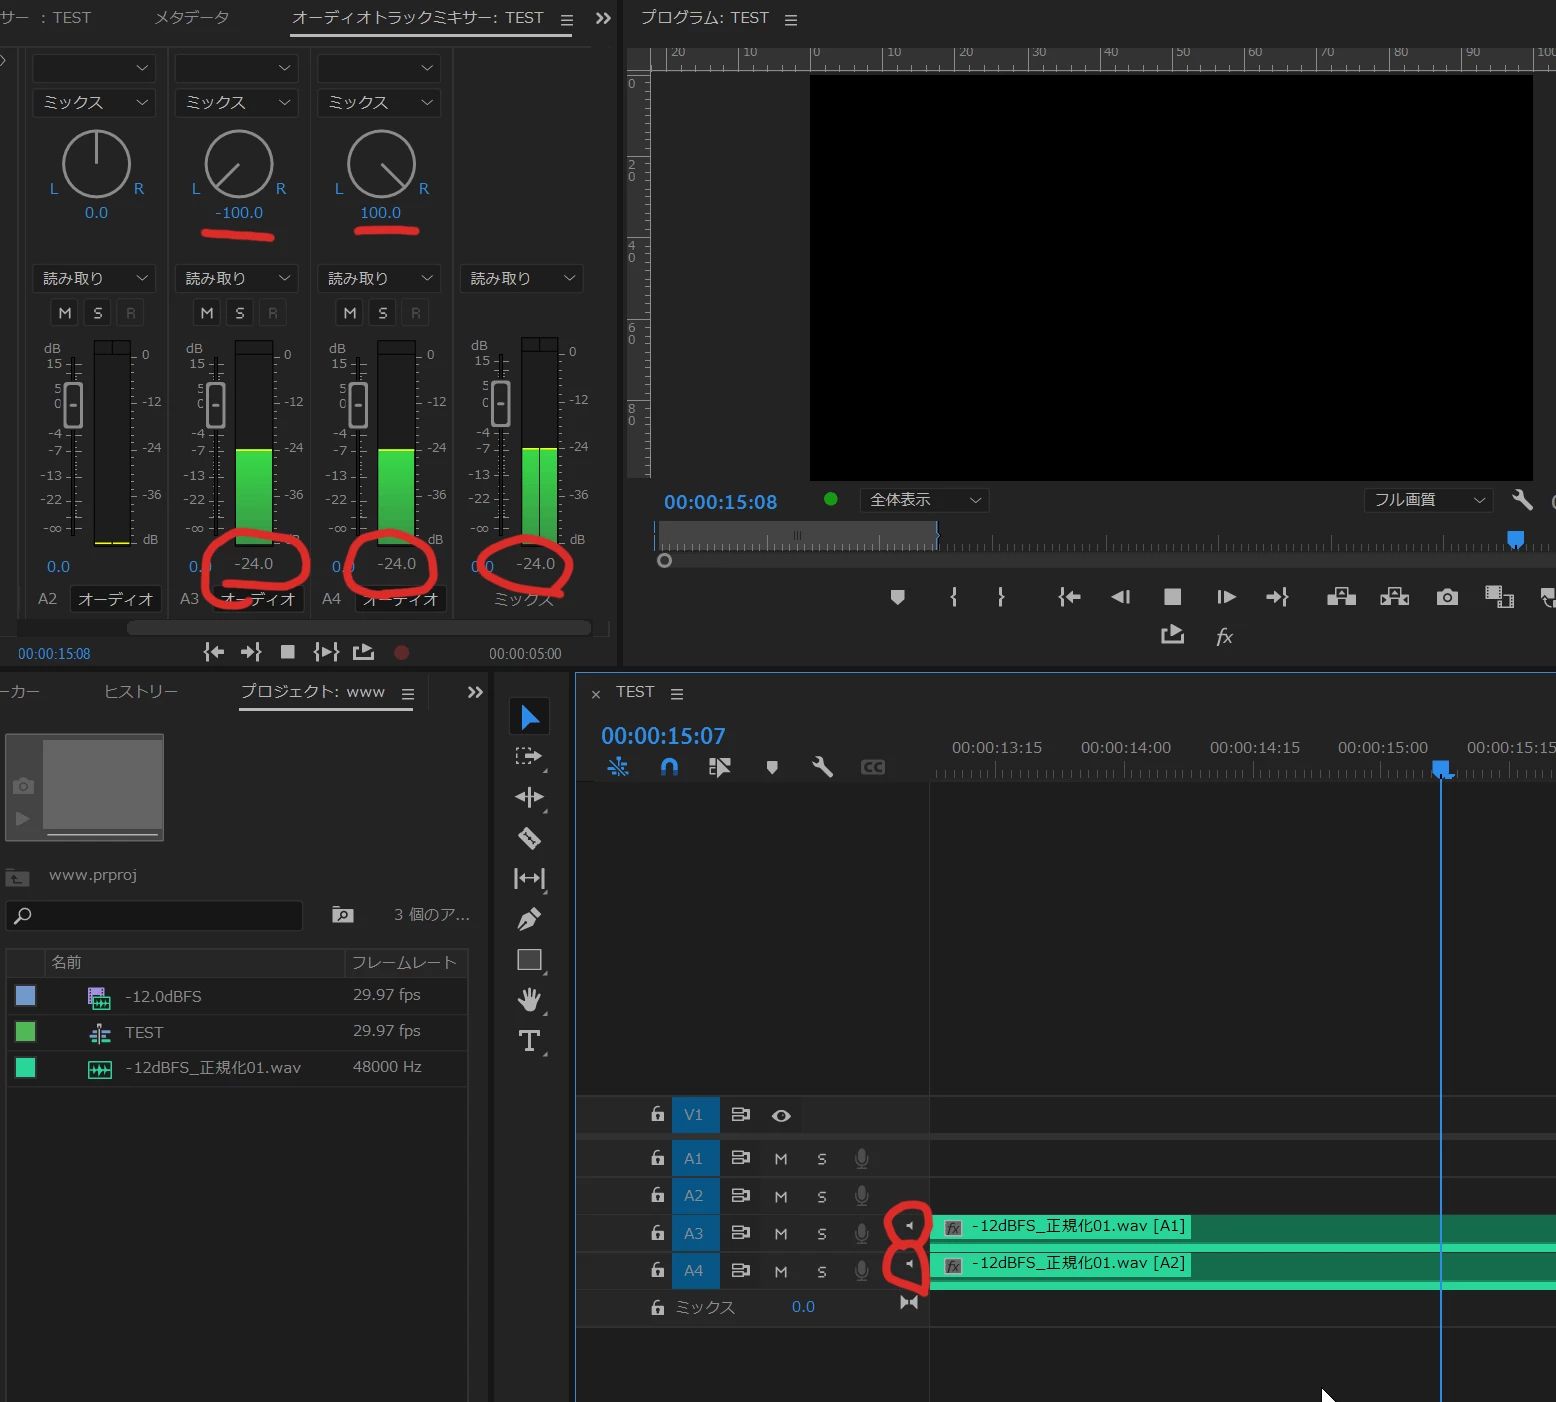Step back one frame in Program monitor
The width and height of the screenshot is (1556, 1402).
tap(1120, 597)
